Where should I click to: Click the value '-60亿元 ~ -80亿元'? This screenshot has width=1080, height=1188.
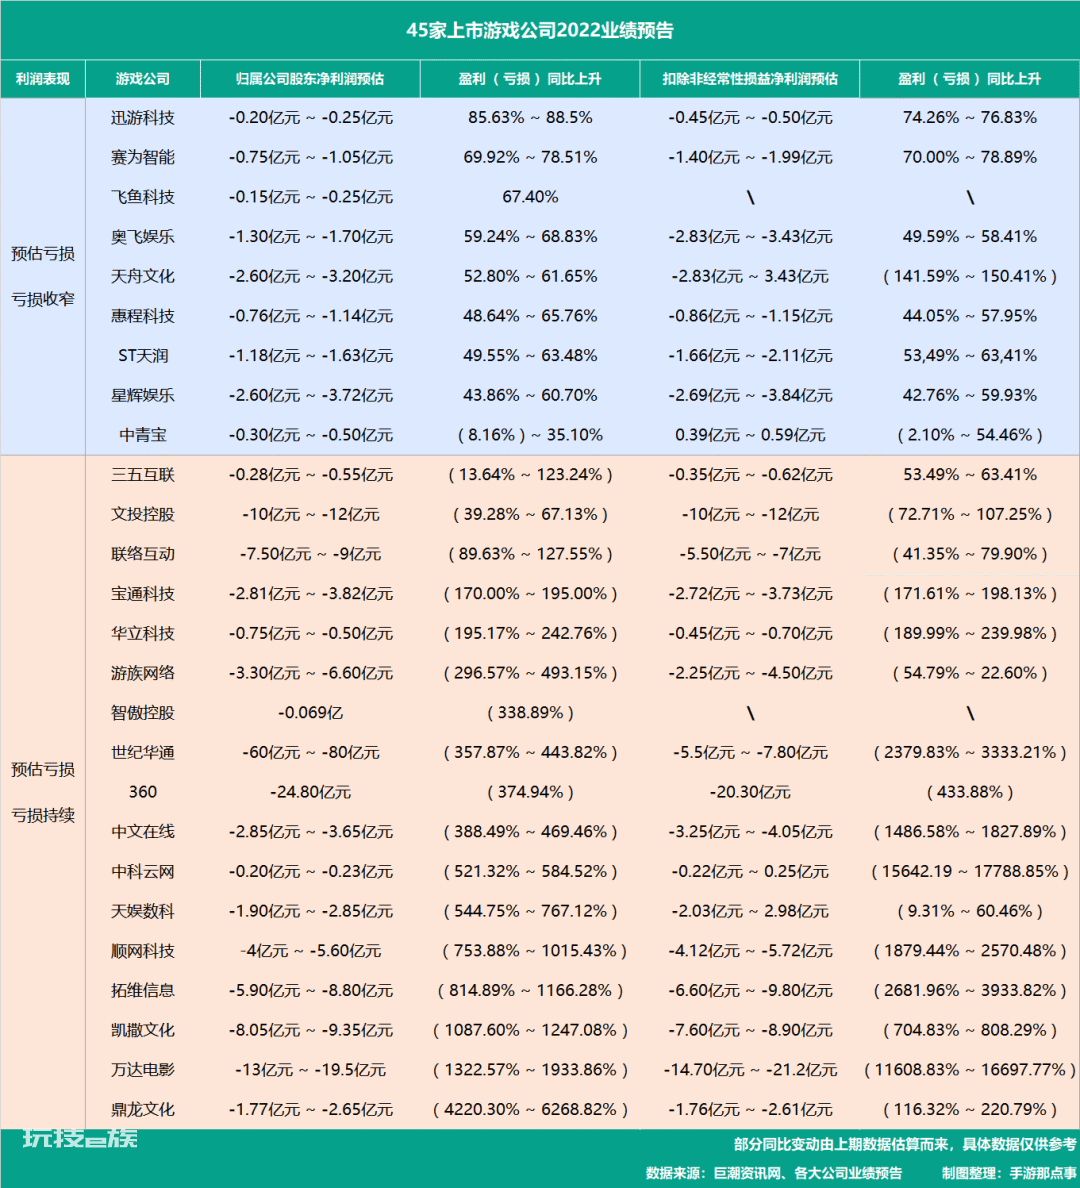pyautogui.click(x=310, y=752)
